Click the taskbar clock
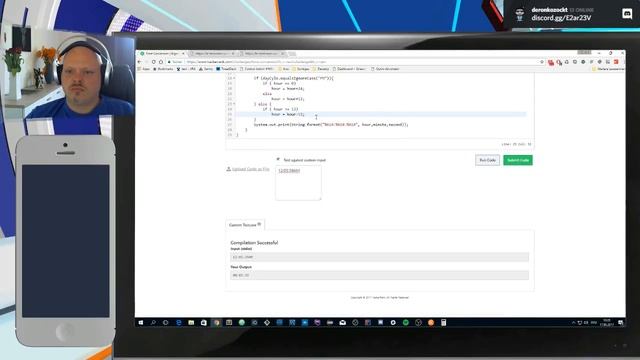640x360 pixels. [607, 322]
